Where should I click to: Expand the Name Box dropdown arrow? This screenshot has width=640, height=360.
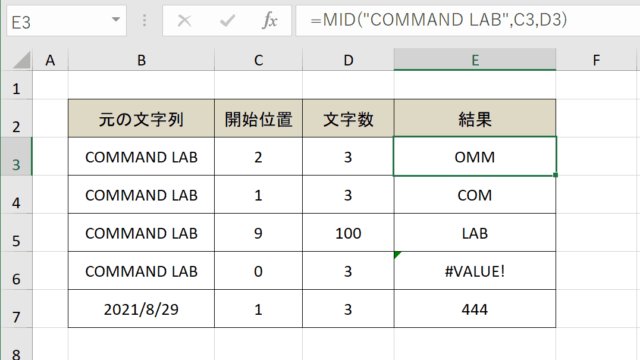point(116,20)
